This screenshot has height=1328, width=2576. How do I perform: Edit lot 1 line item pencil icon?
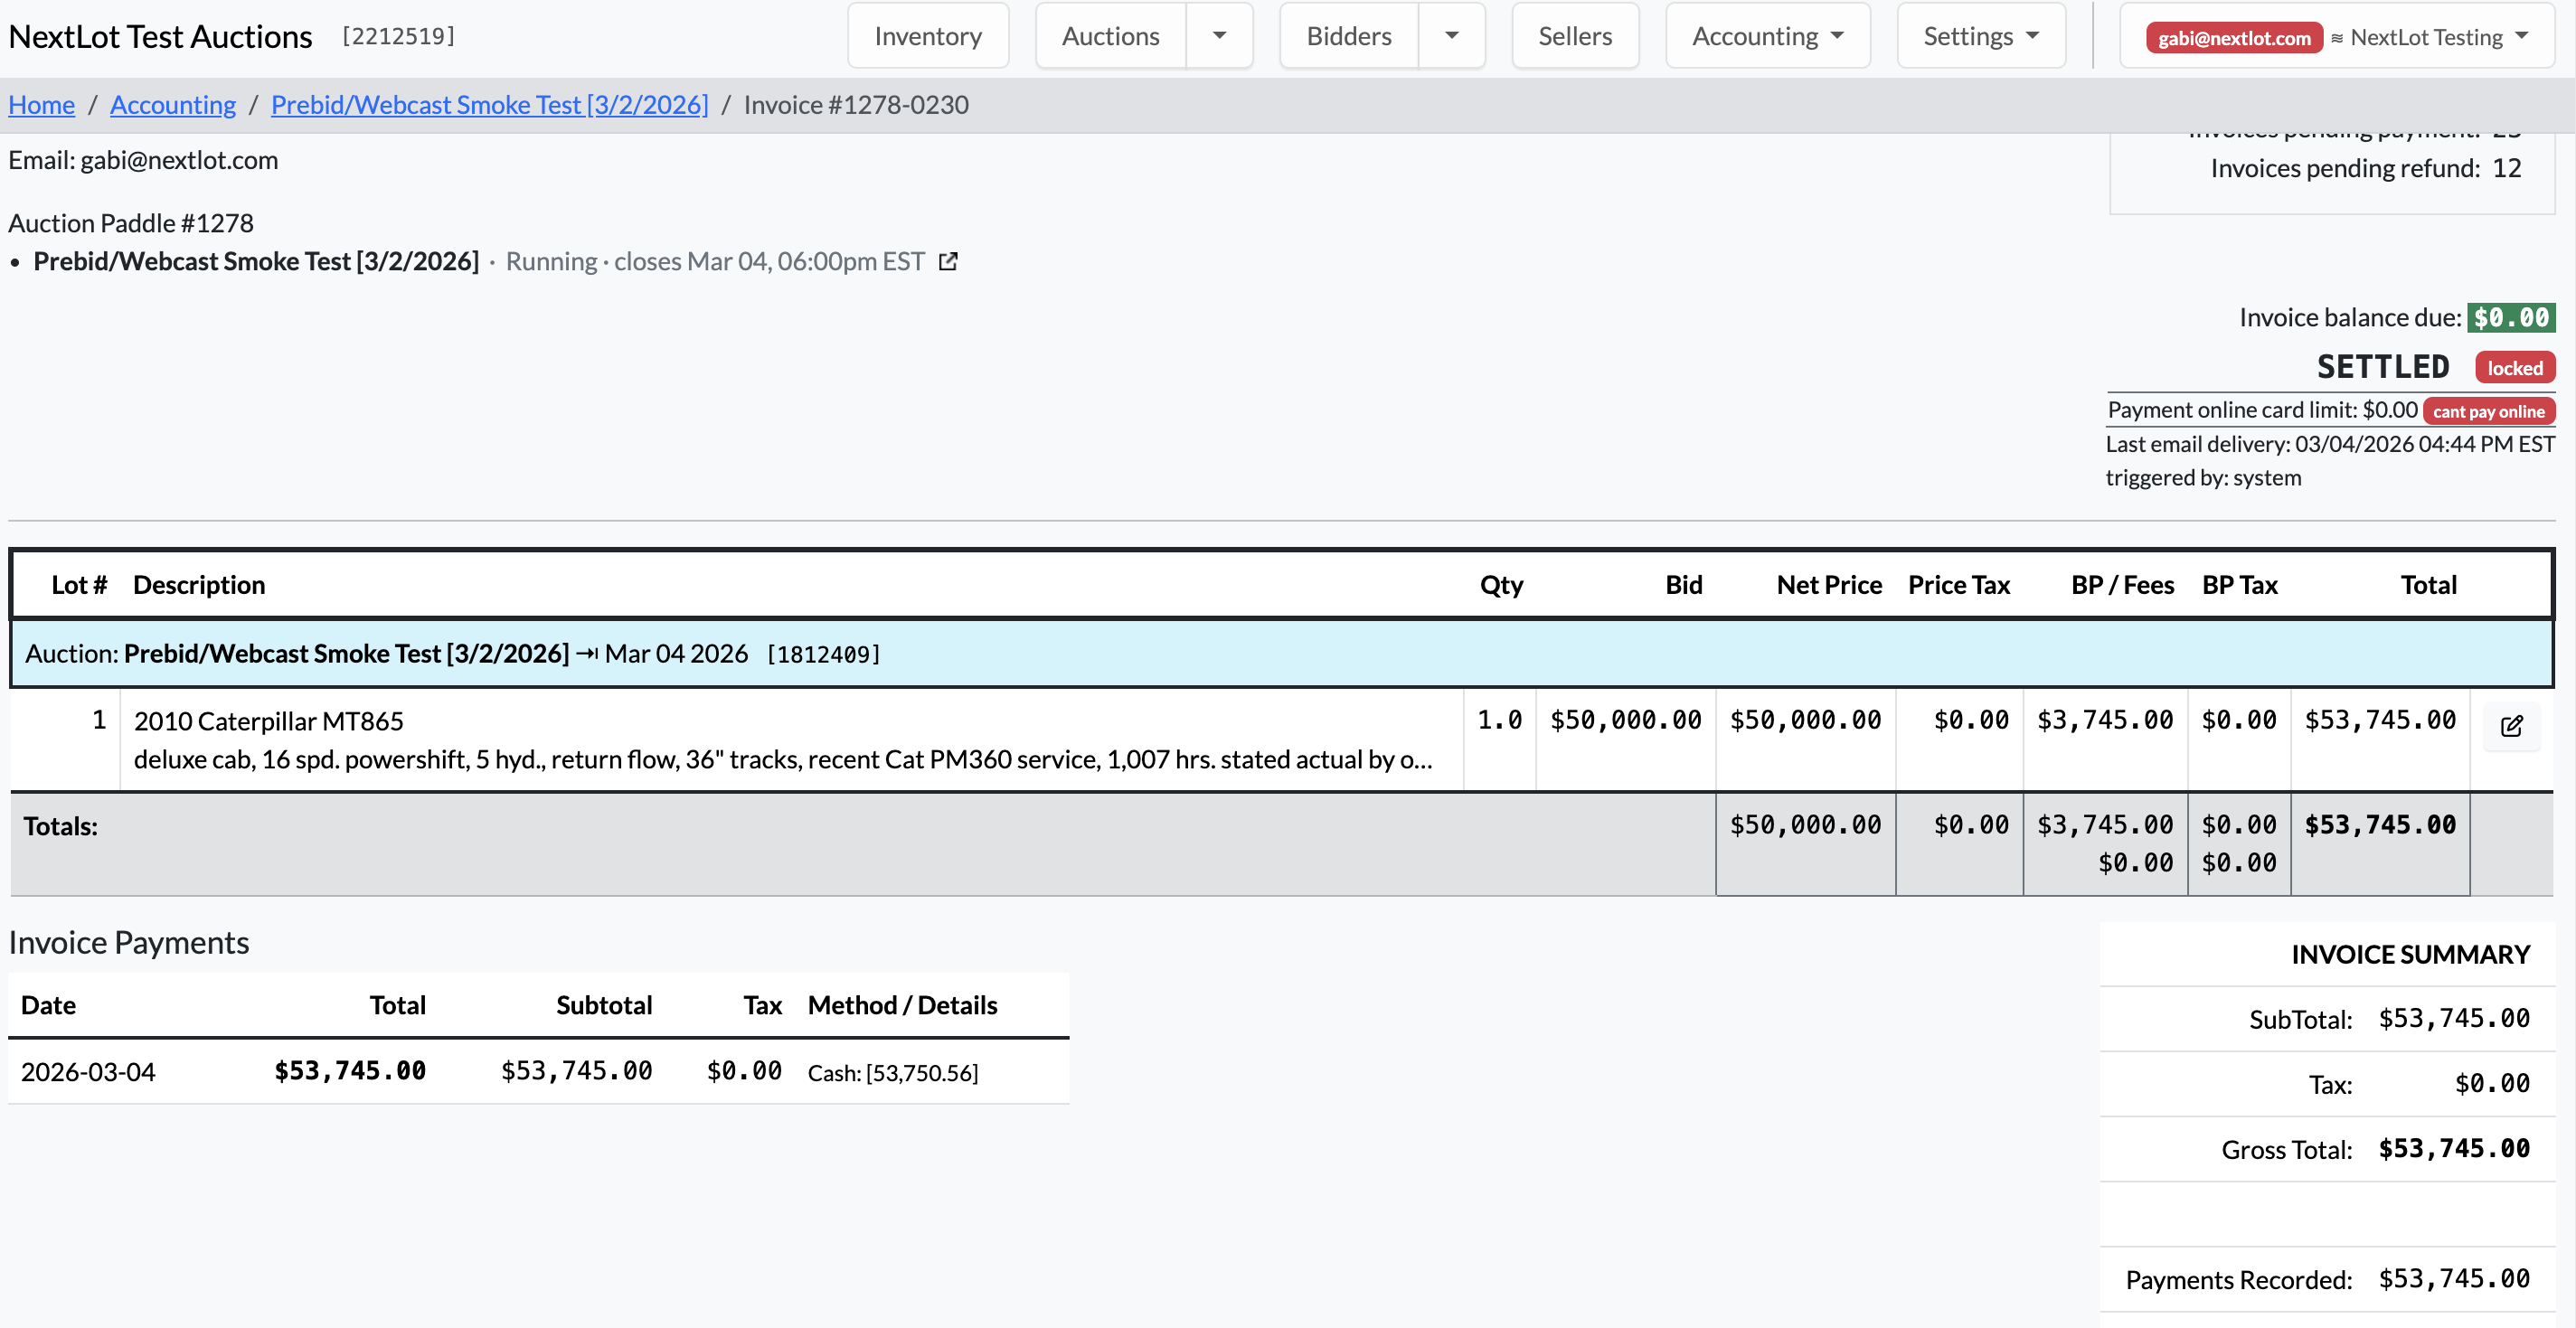[2511, 726]
